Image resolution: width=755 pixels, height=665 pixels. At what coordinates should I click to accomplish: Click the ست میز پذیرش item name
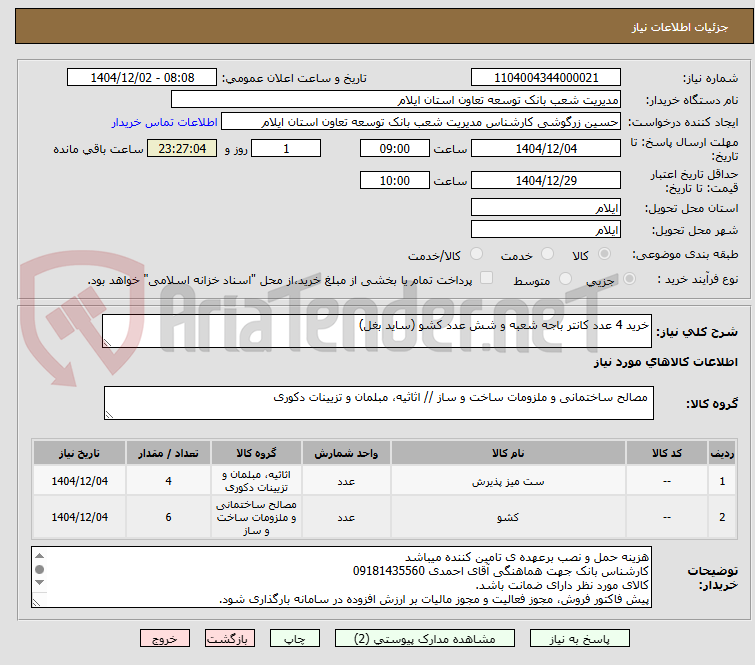pyautogui.click(x=508, y=482)
